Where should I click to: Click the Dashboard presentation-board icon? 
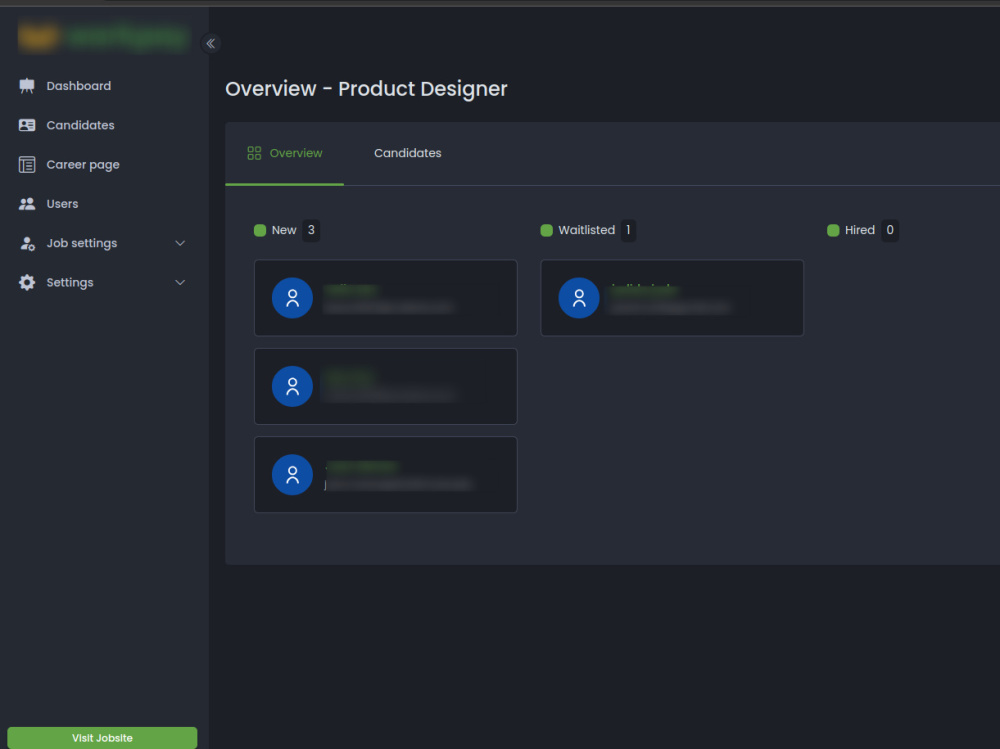(27, 85)
